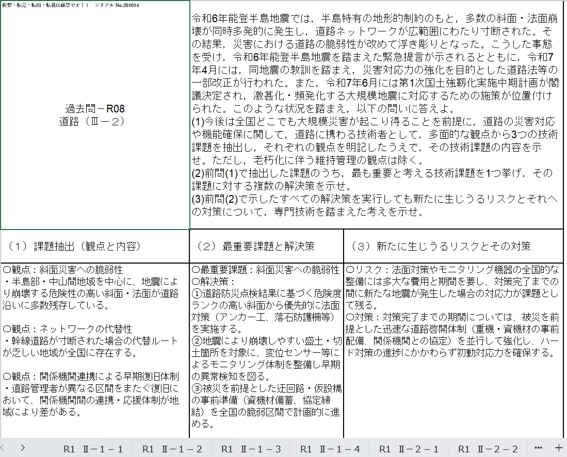The height and width of the screenshot is (457, 567).
Task: Select the answer cell starting 〇最重要課題：斜面災害への脆弱性
Action: (267, 351)
